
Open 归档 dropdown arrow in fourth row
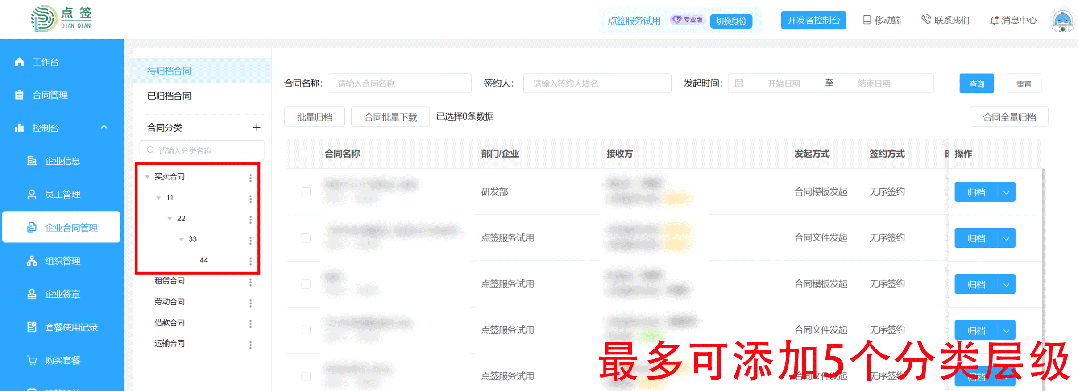click(x=1006, y=331)
